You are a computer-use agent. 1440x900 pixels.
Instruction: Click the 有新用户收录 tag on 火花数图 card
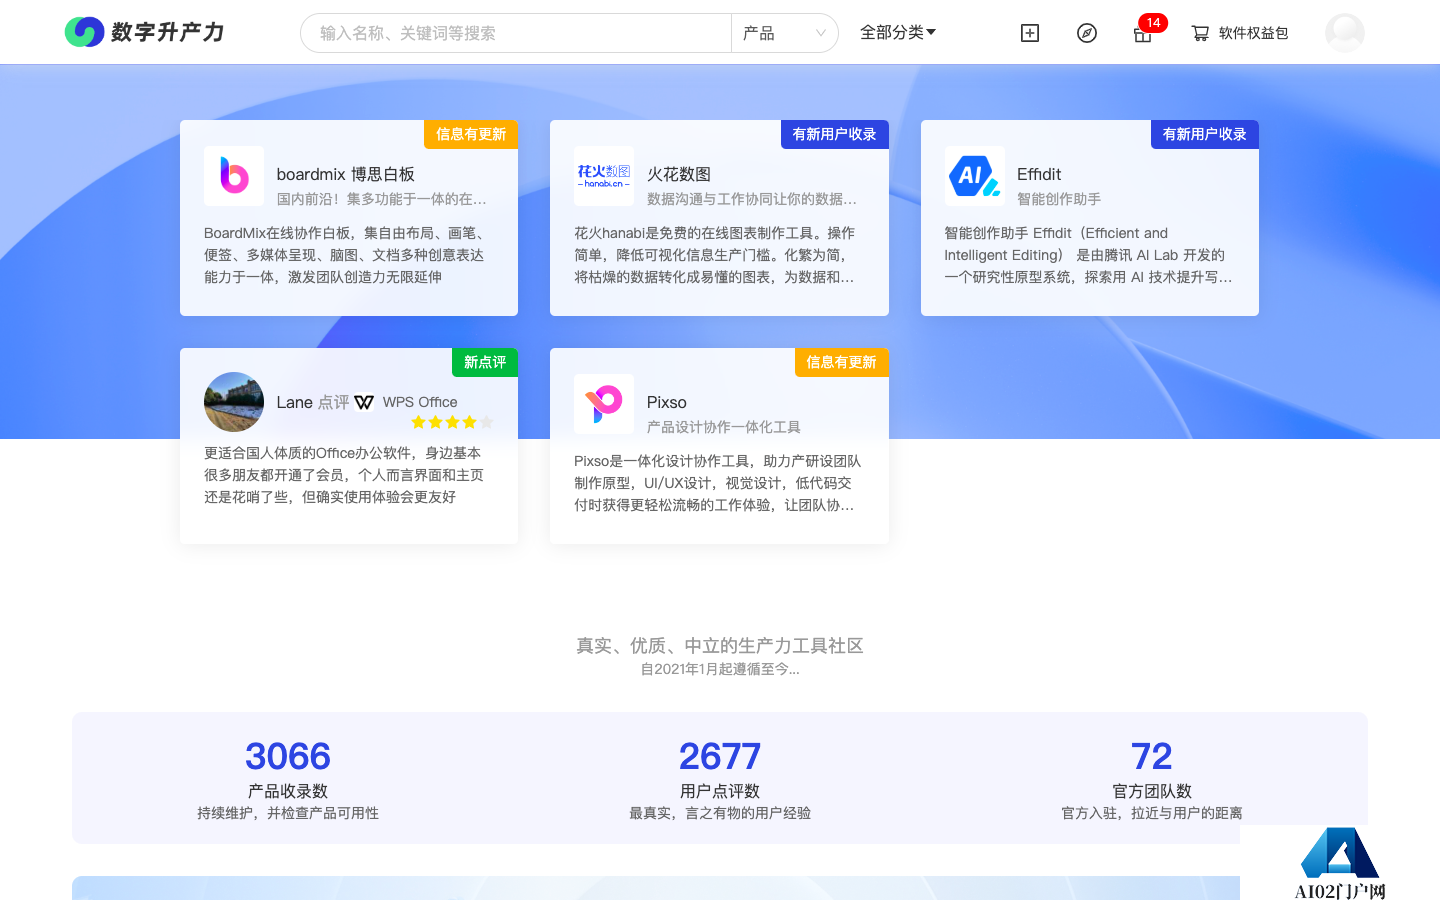tap(834, 134)
